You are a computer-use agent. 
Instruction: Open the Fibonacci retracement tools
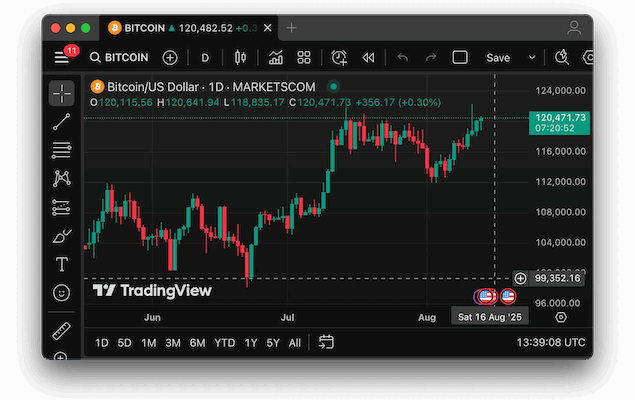pyautogui.click(x=62, y=150)
